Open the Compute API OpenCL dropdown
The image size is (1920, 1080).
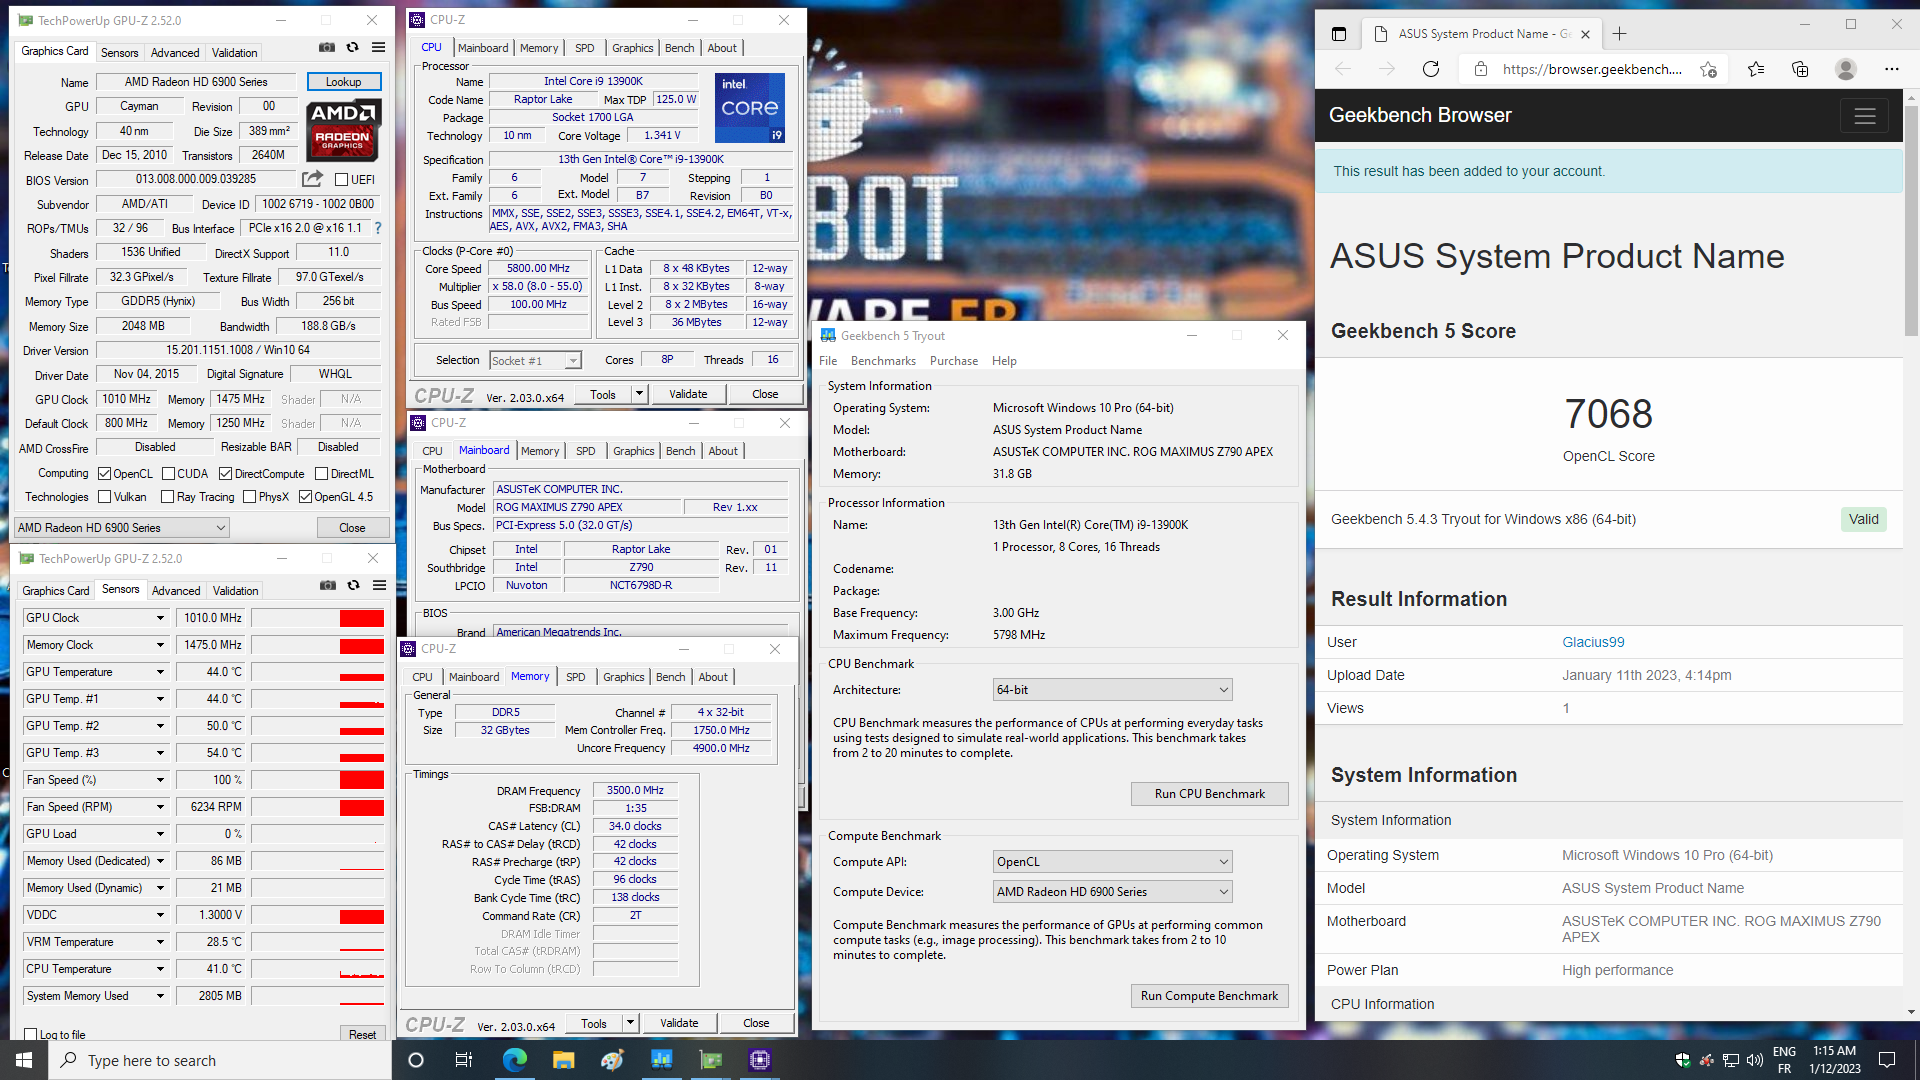(x=1112, y=862)
